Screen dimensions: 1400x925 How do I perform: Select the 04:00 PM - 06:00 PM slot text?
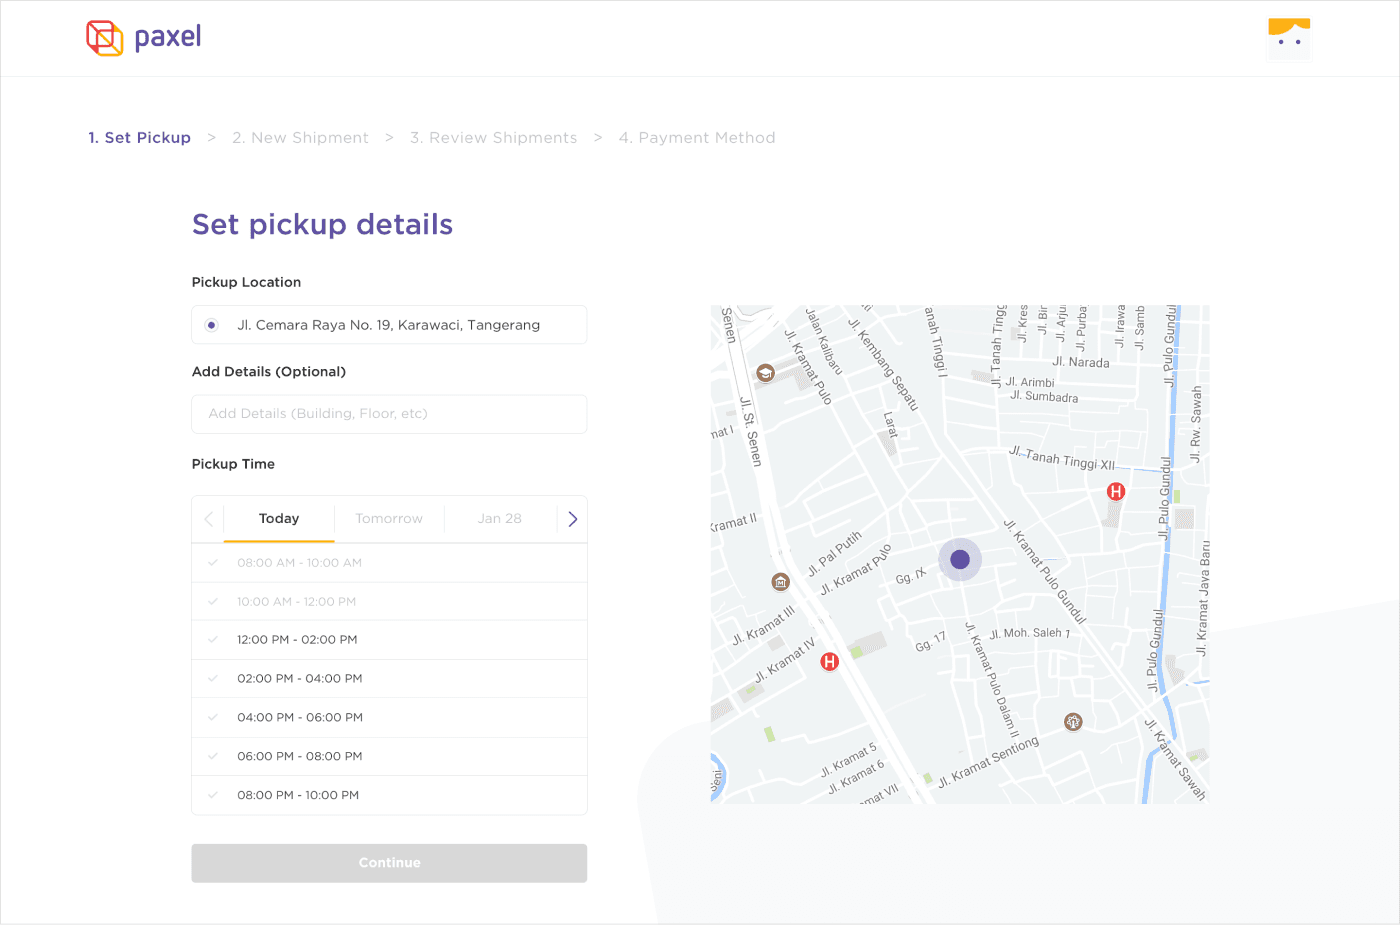300,718
